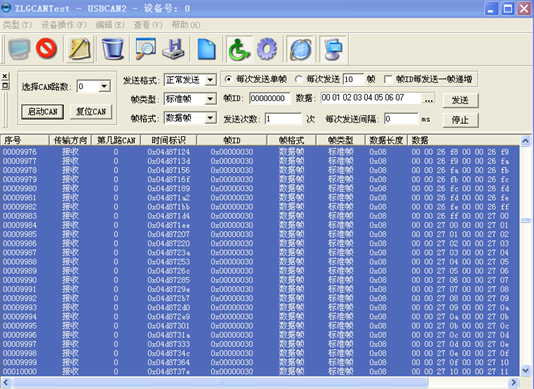Click the 每次发送间隔 input field
The image size is (534, 389).
point(401,119)
